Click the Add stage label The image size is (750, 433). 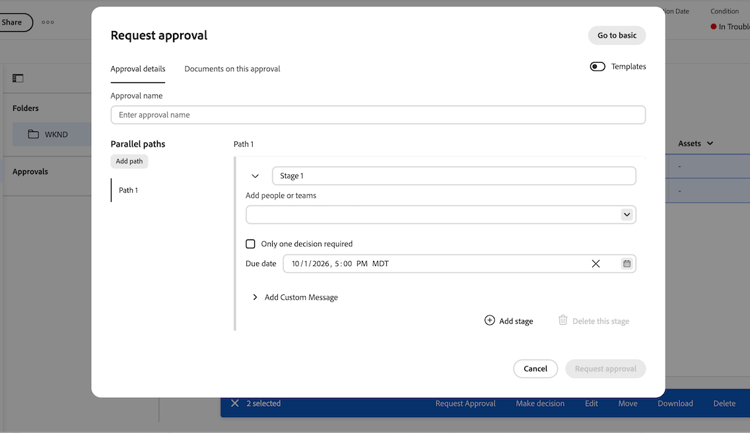click(516, 321)
